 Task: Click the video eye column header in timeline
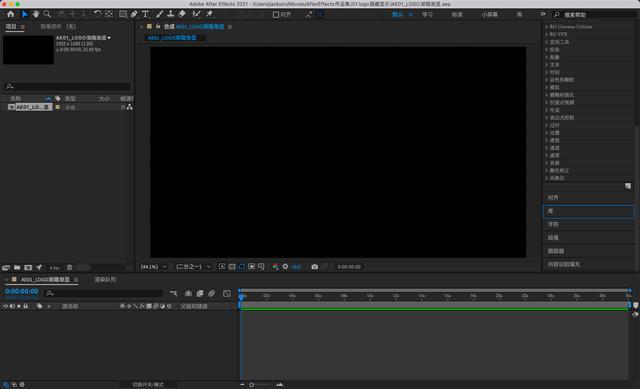coord(5,306)
